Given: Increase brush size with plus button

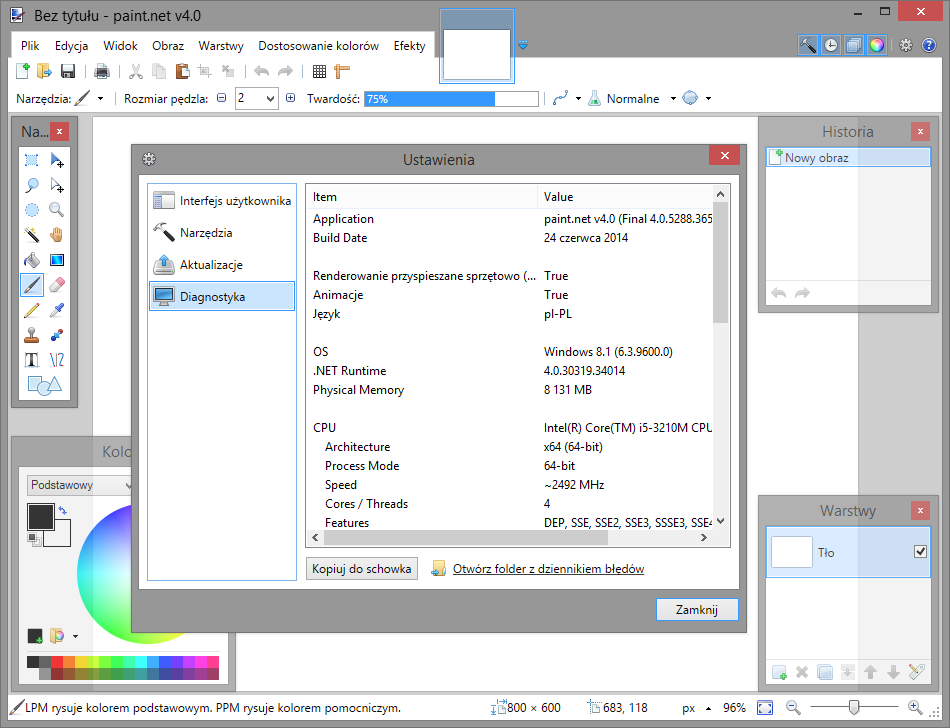Looking at the screenshot, I should pyautogui.click(x=290, y=98).
